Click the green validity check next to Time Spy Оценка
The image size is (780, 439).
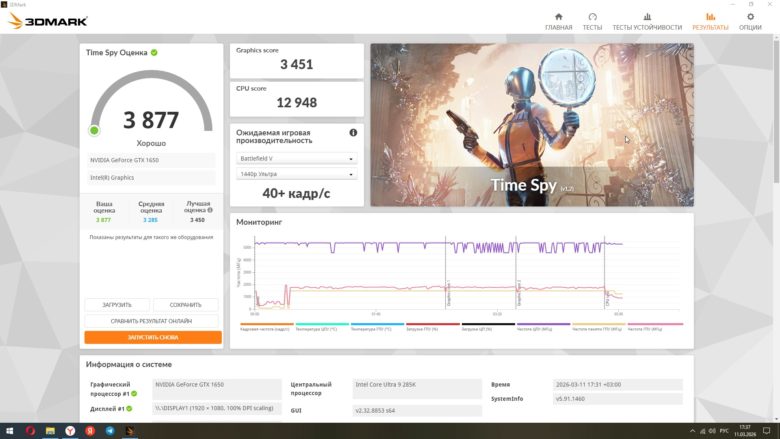click(154, 53)
